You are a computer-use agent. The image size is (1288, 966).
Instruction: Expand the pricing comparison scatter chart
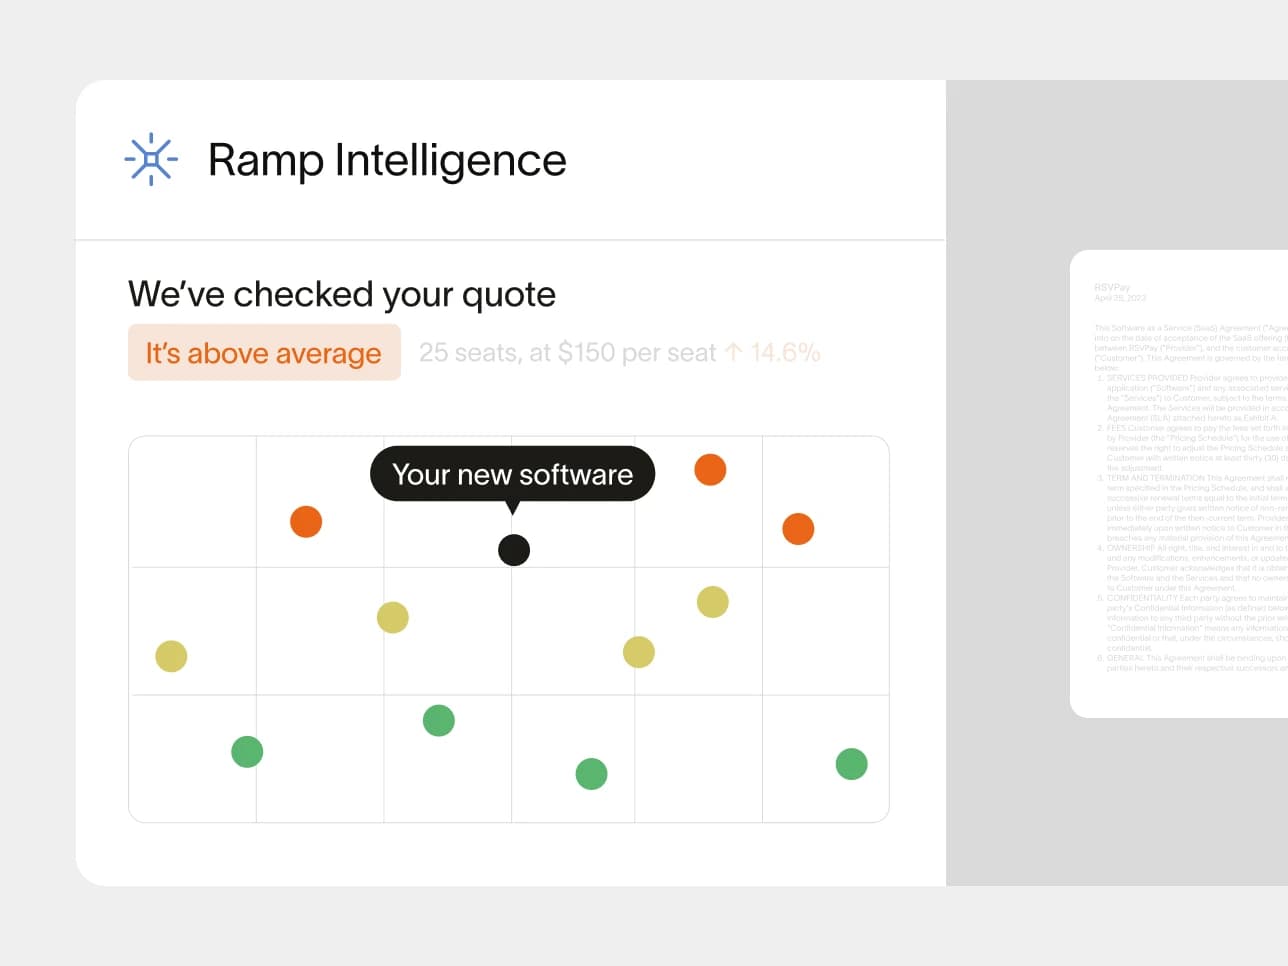click(508, 628)
